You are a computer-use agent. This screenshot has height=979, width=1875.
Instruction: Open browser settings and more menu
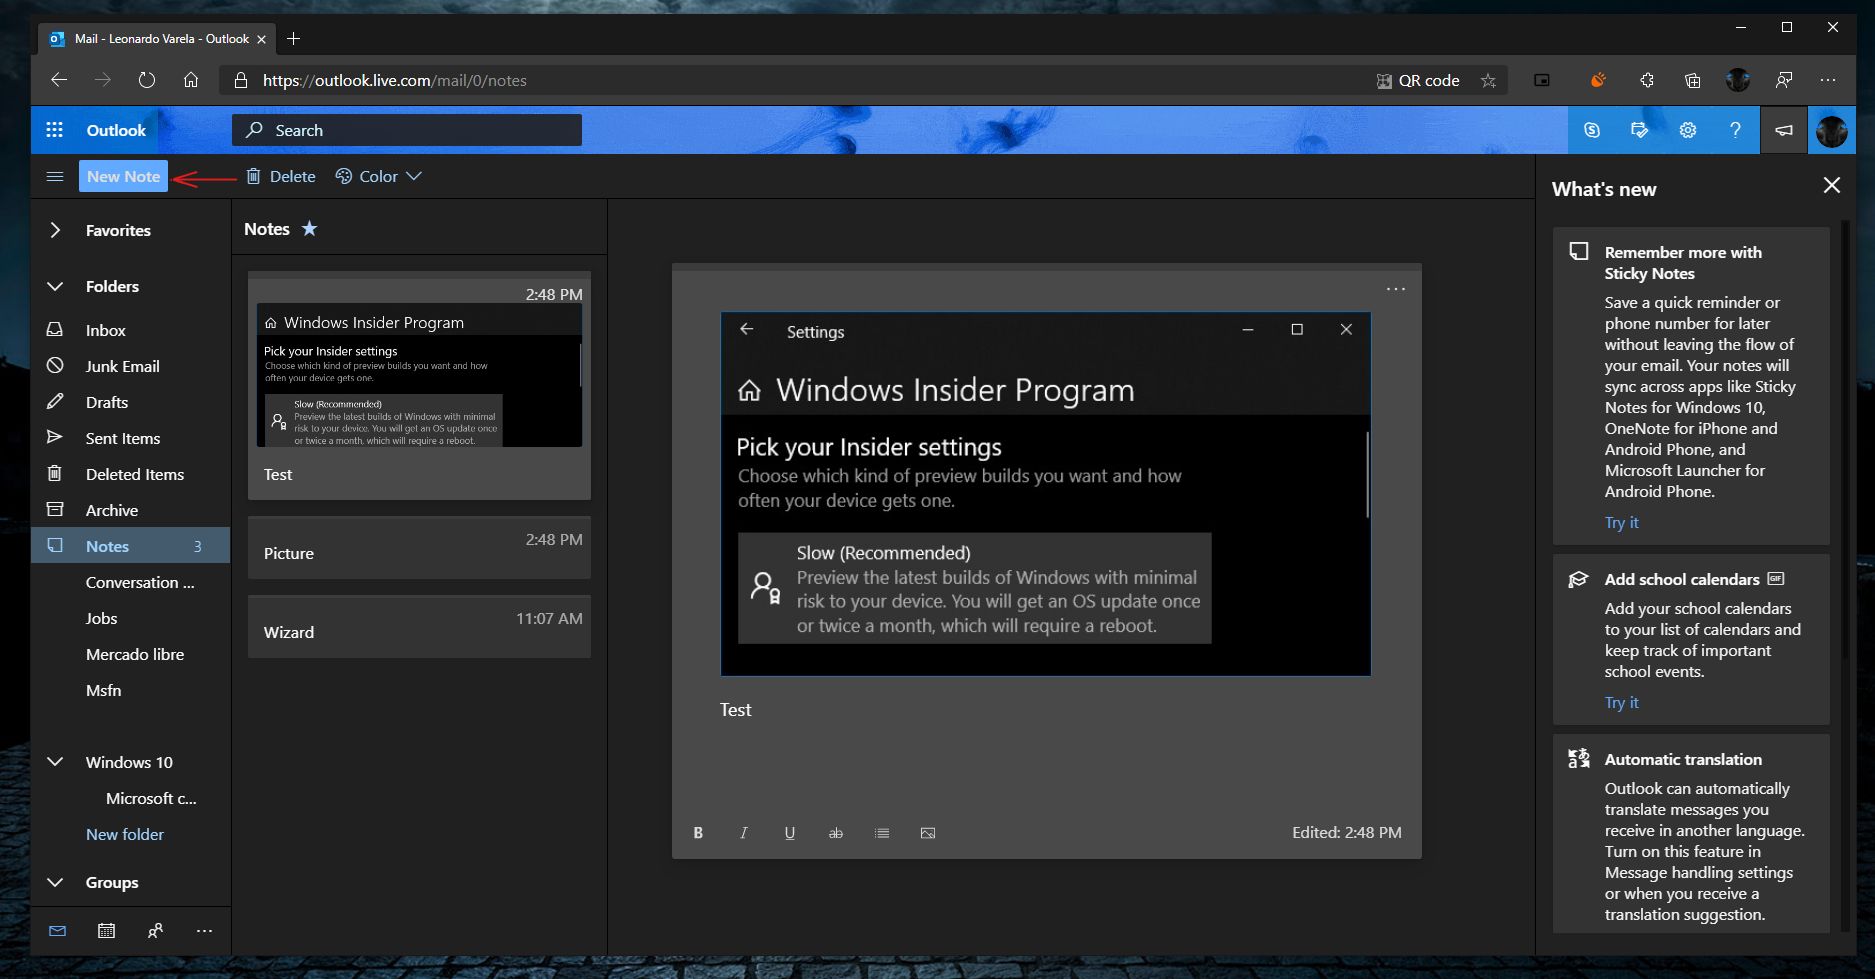(1829, 80)
